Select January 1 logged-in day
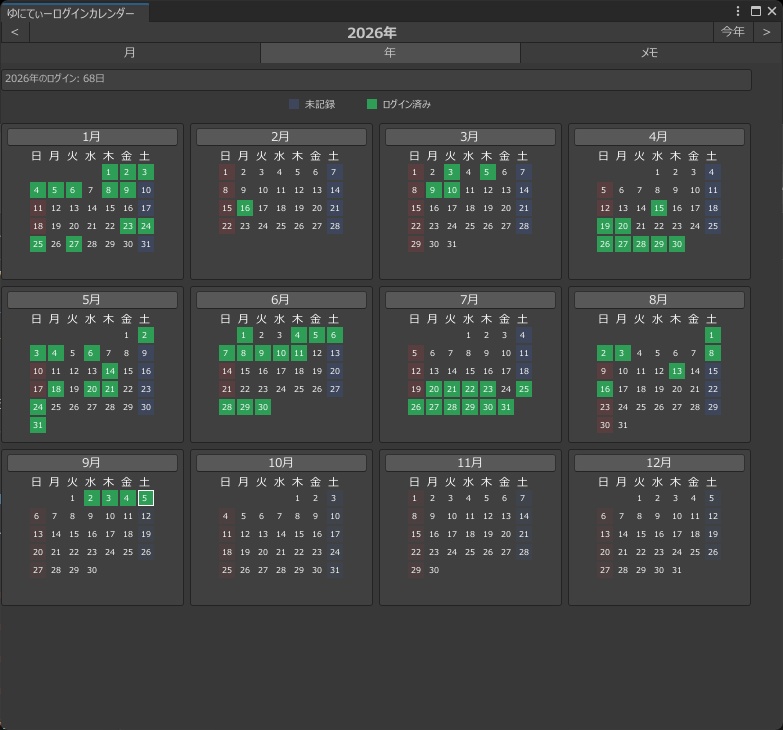Viewport: 783px width, 730px height. (x=109, y=172)
